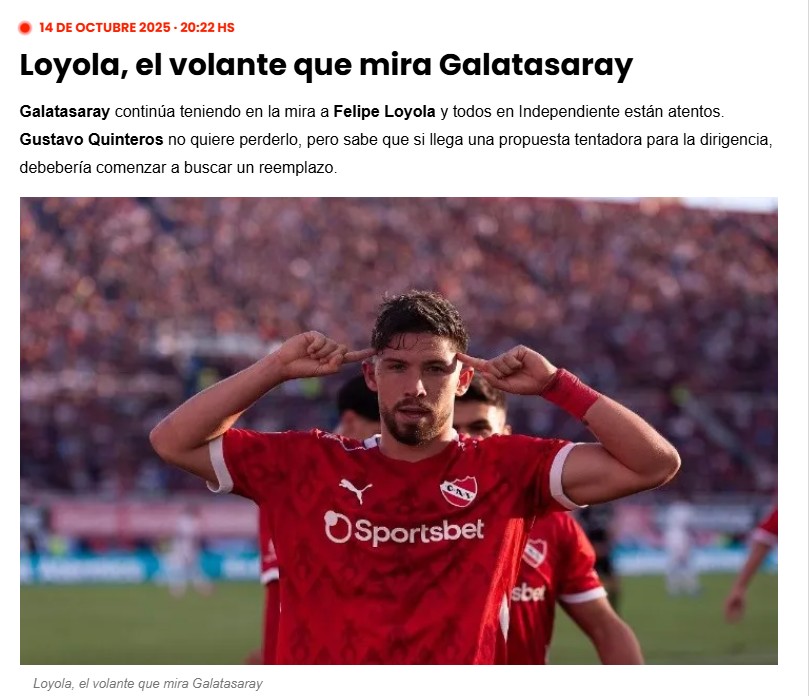This screenshot has width=809, height=696.
Task: Click the Independiente club crest on the jersey
Action: point(458,491)
